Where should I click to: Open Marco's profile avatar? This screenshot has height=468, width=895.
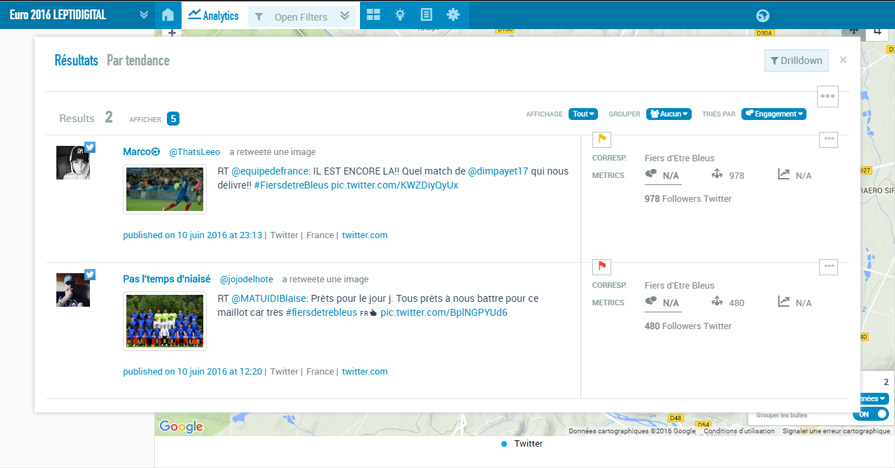click(x=72, y=163)
